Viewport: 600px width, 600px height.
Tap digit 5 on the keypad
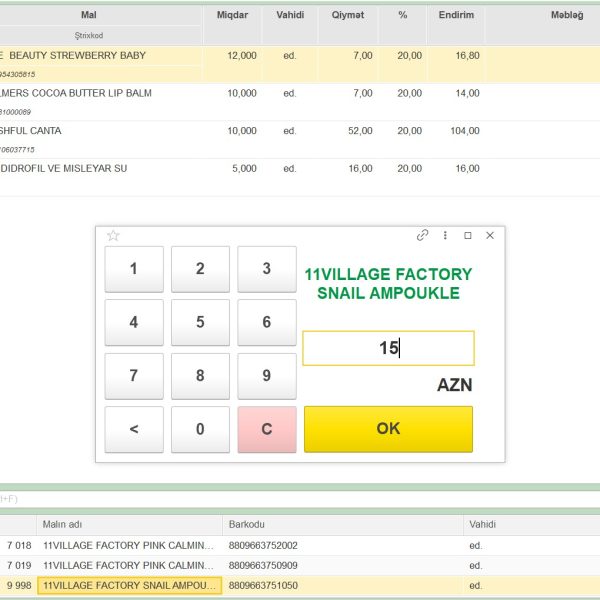201,322
